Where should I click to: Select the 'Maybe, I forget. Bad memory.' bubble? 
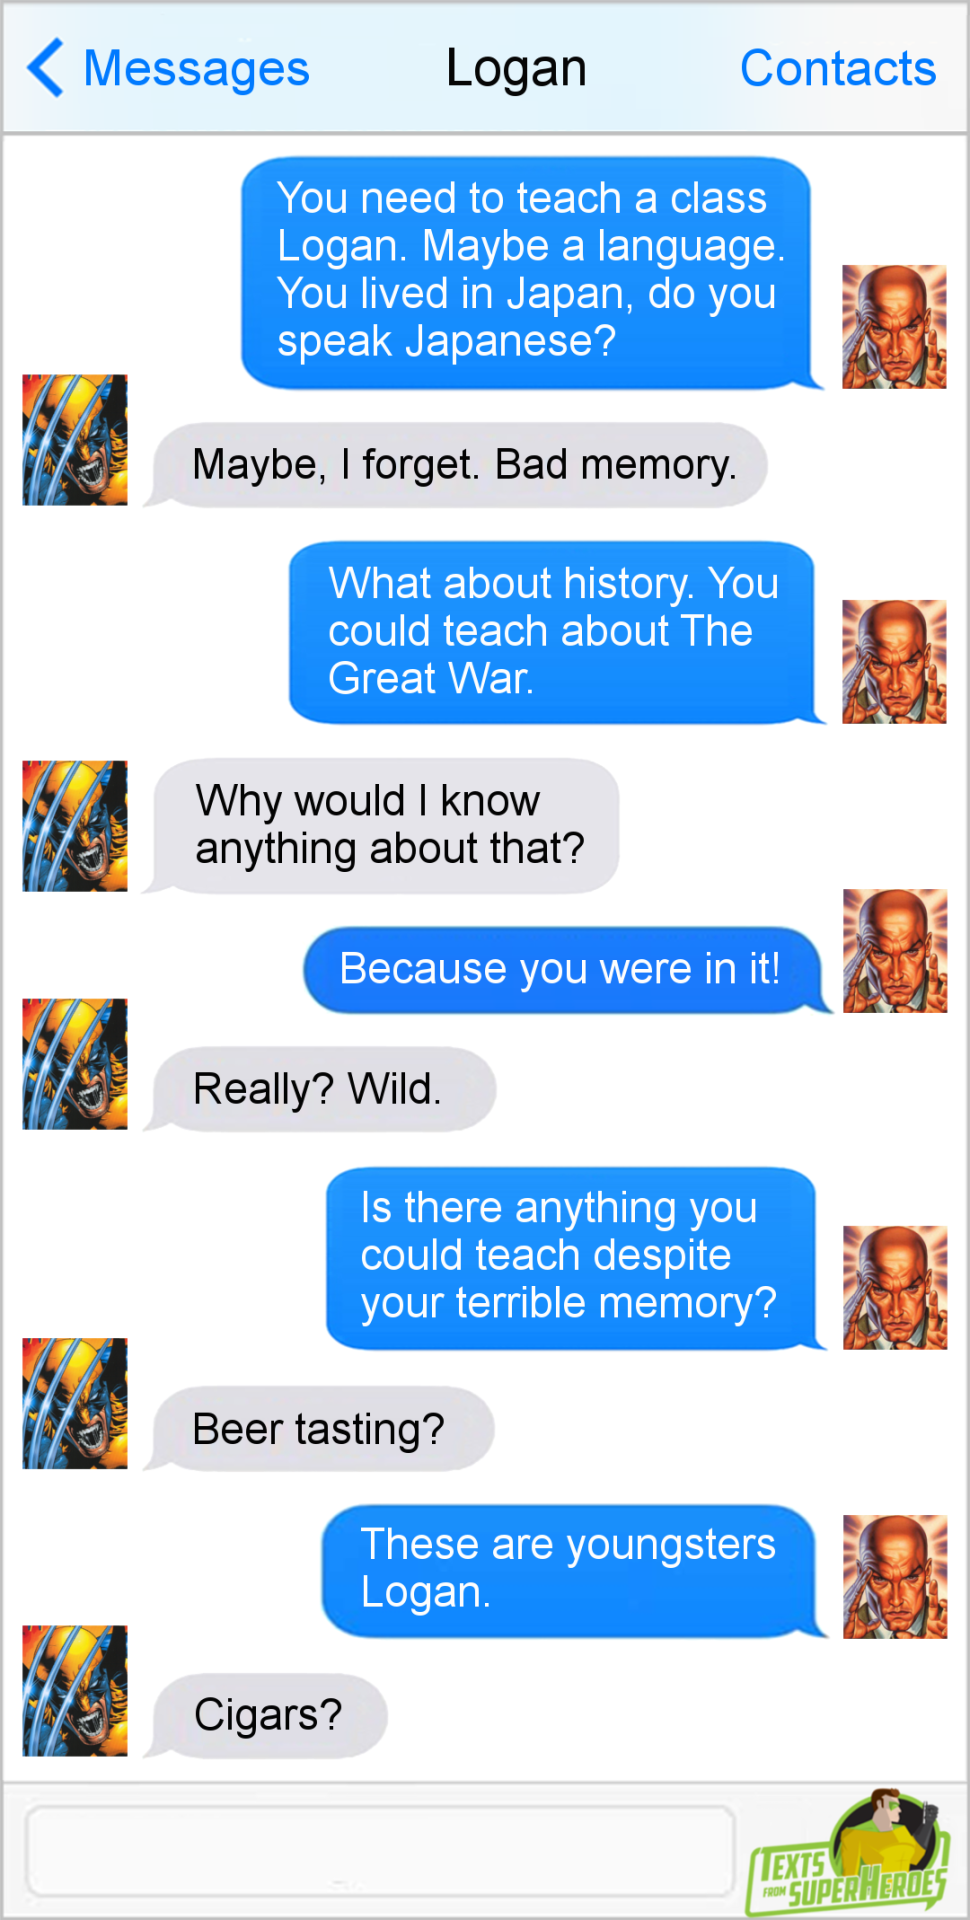(458, 465)
